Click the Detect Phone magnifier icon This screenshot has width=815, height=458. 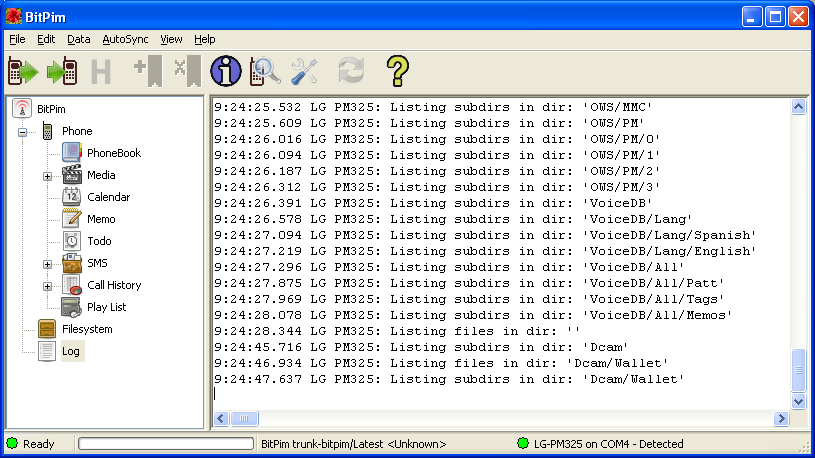tap(265, 71)
